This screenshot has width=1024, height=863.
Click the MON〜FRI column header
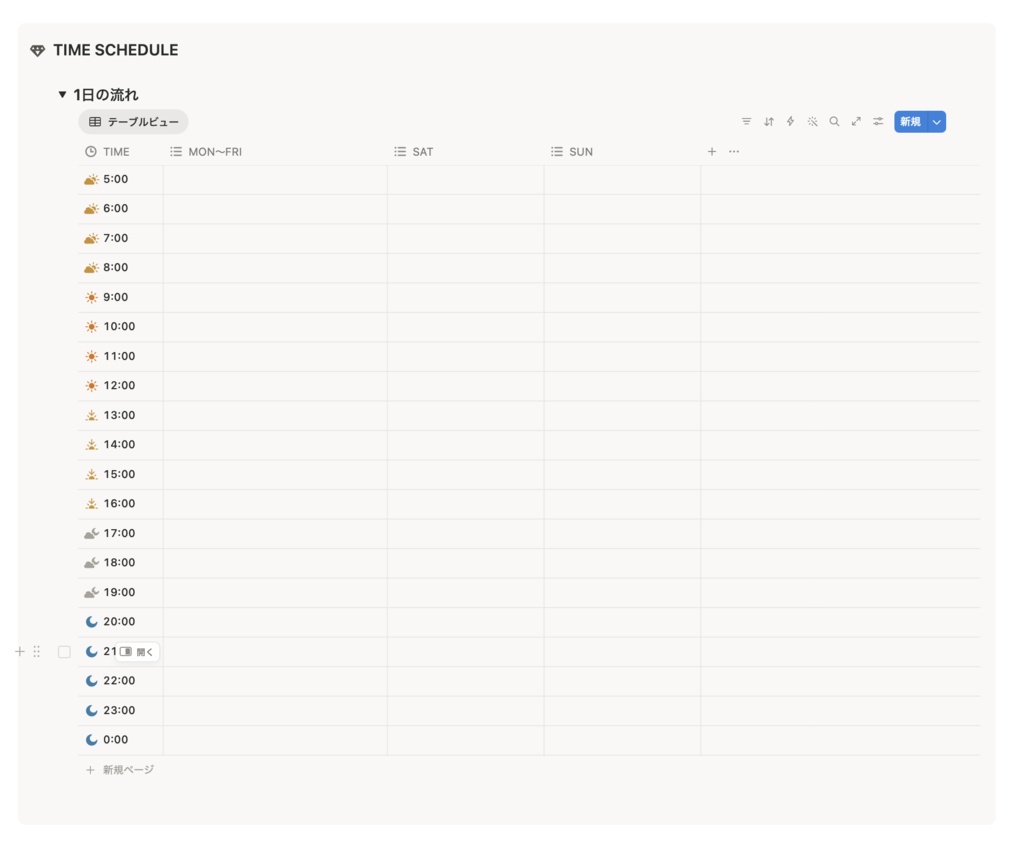click(x=275, y=152)
